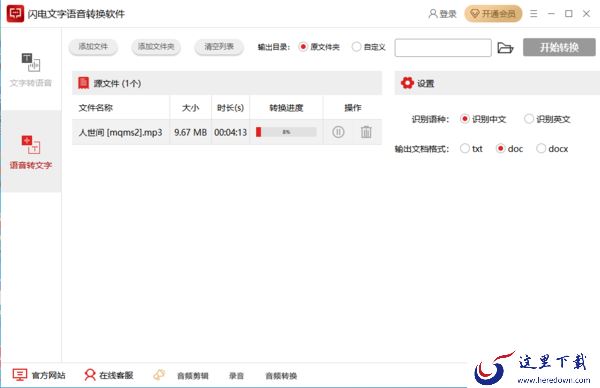
Task: Maximize the application window
Action: 569,14
